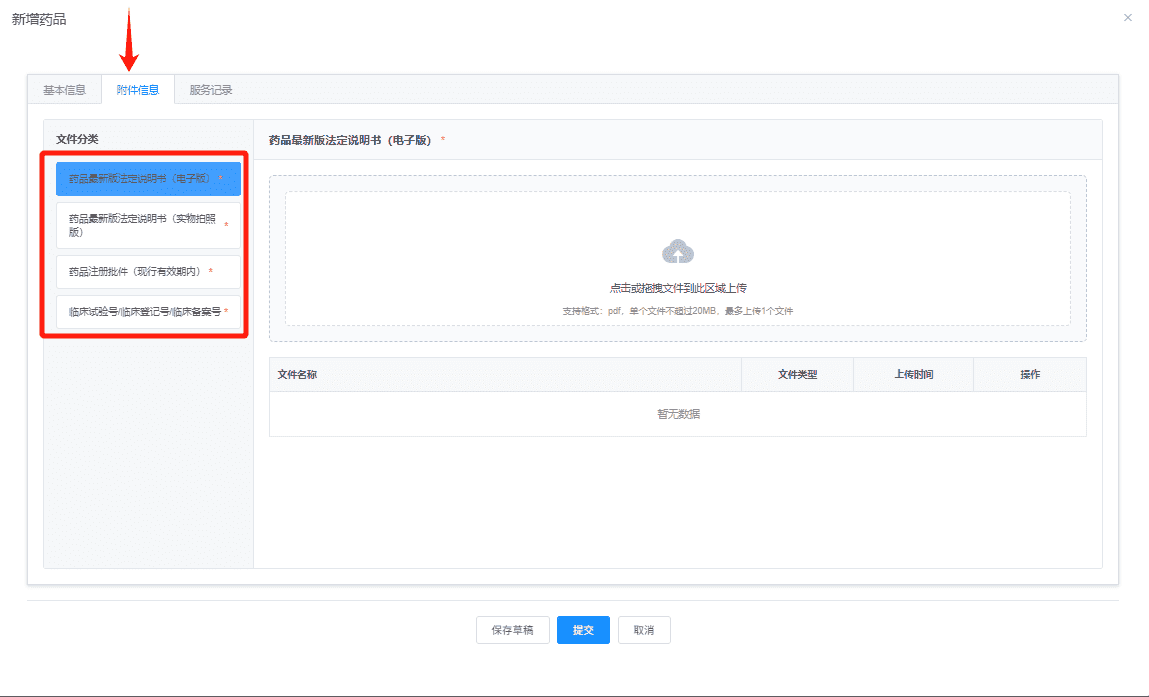
Task: Choose 药品最新版法定说明书（实物拍照版）category
Action: pyautogui.click(x=148, y=225)
